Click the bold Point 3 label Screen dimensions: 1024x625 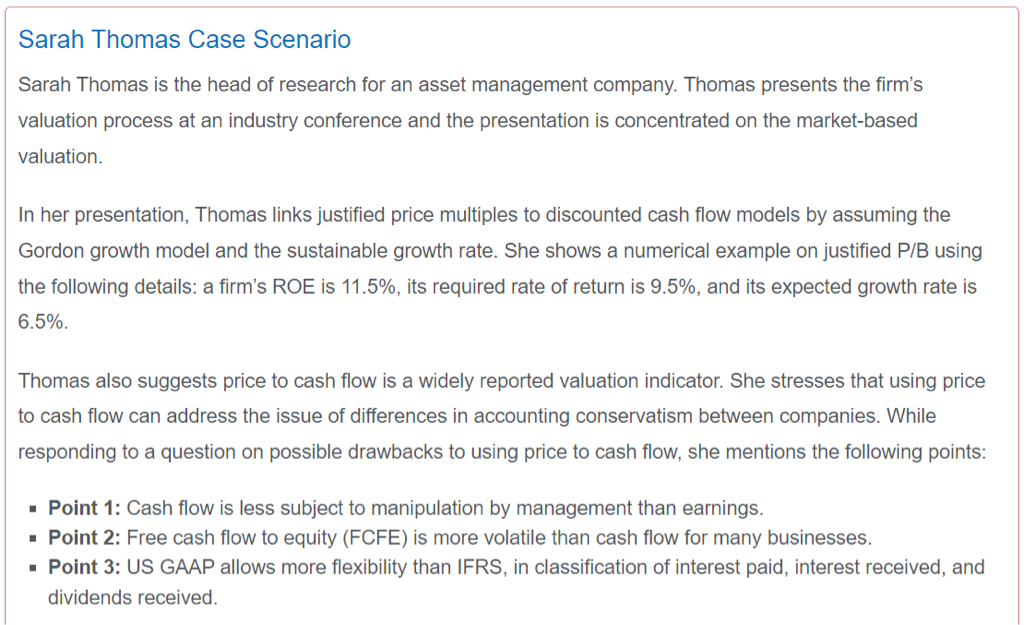84,568
